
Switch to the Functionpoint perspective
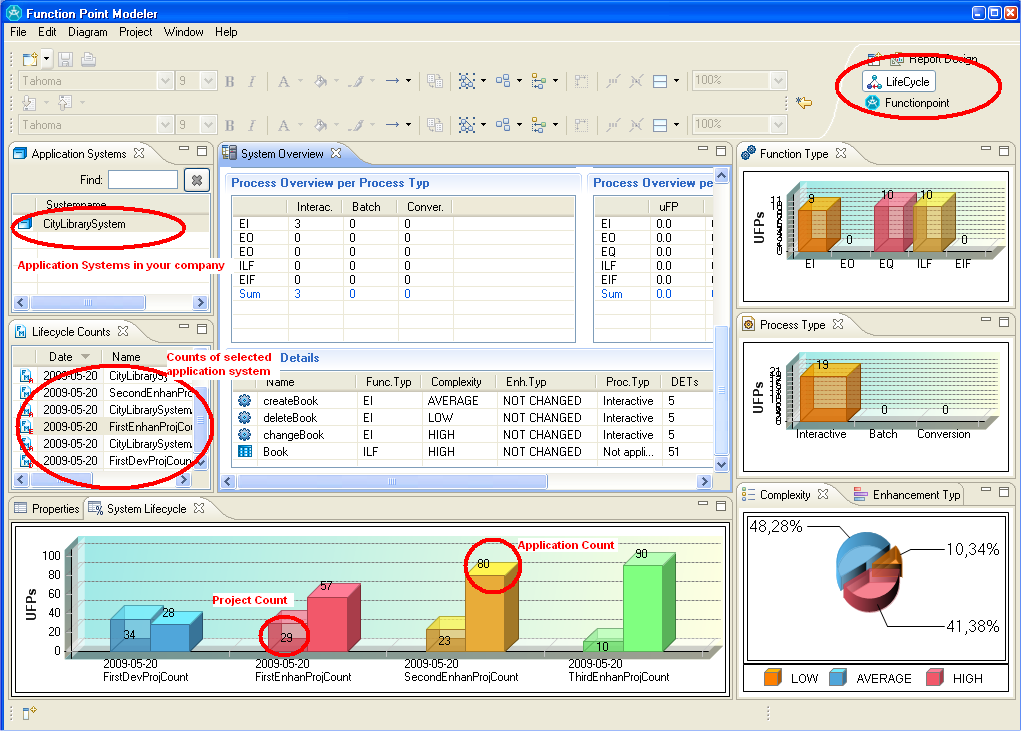(907, 102)
